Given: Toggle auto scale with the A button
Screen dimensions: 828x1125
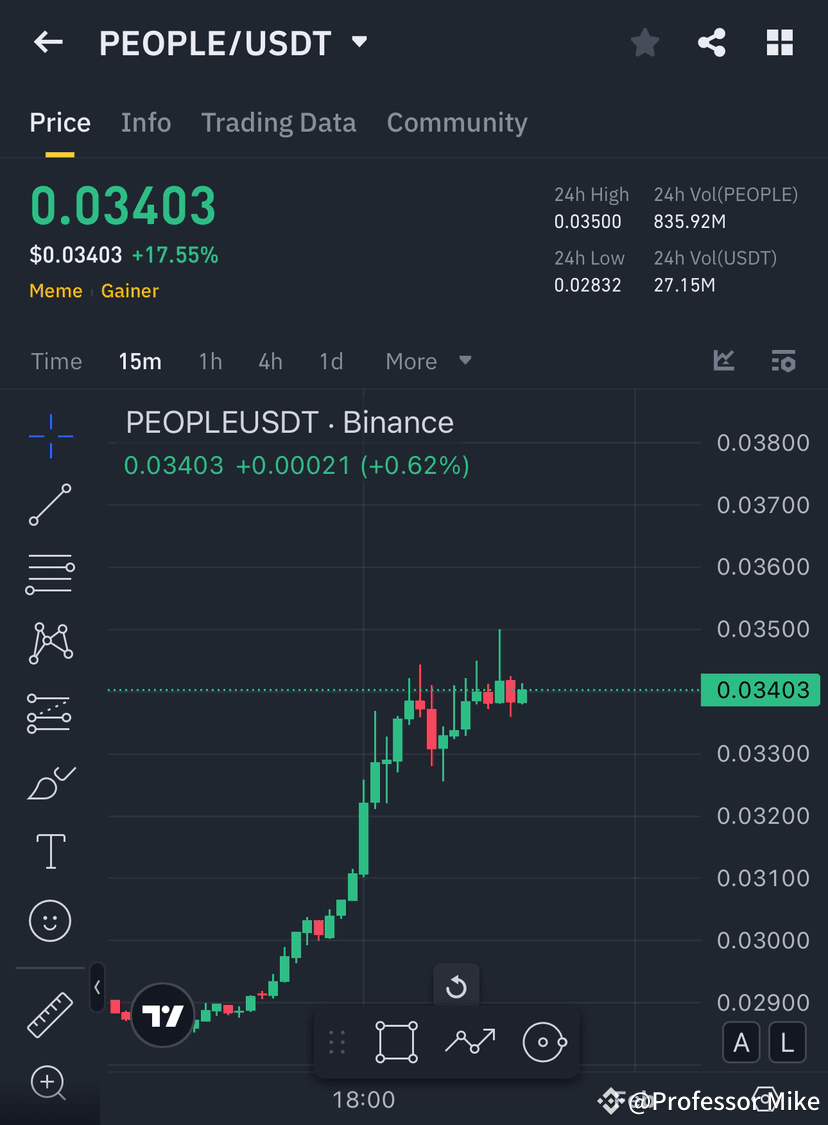Looking at the screenshot, I should pyautogui.click(x=741, y=1042).
